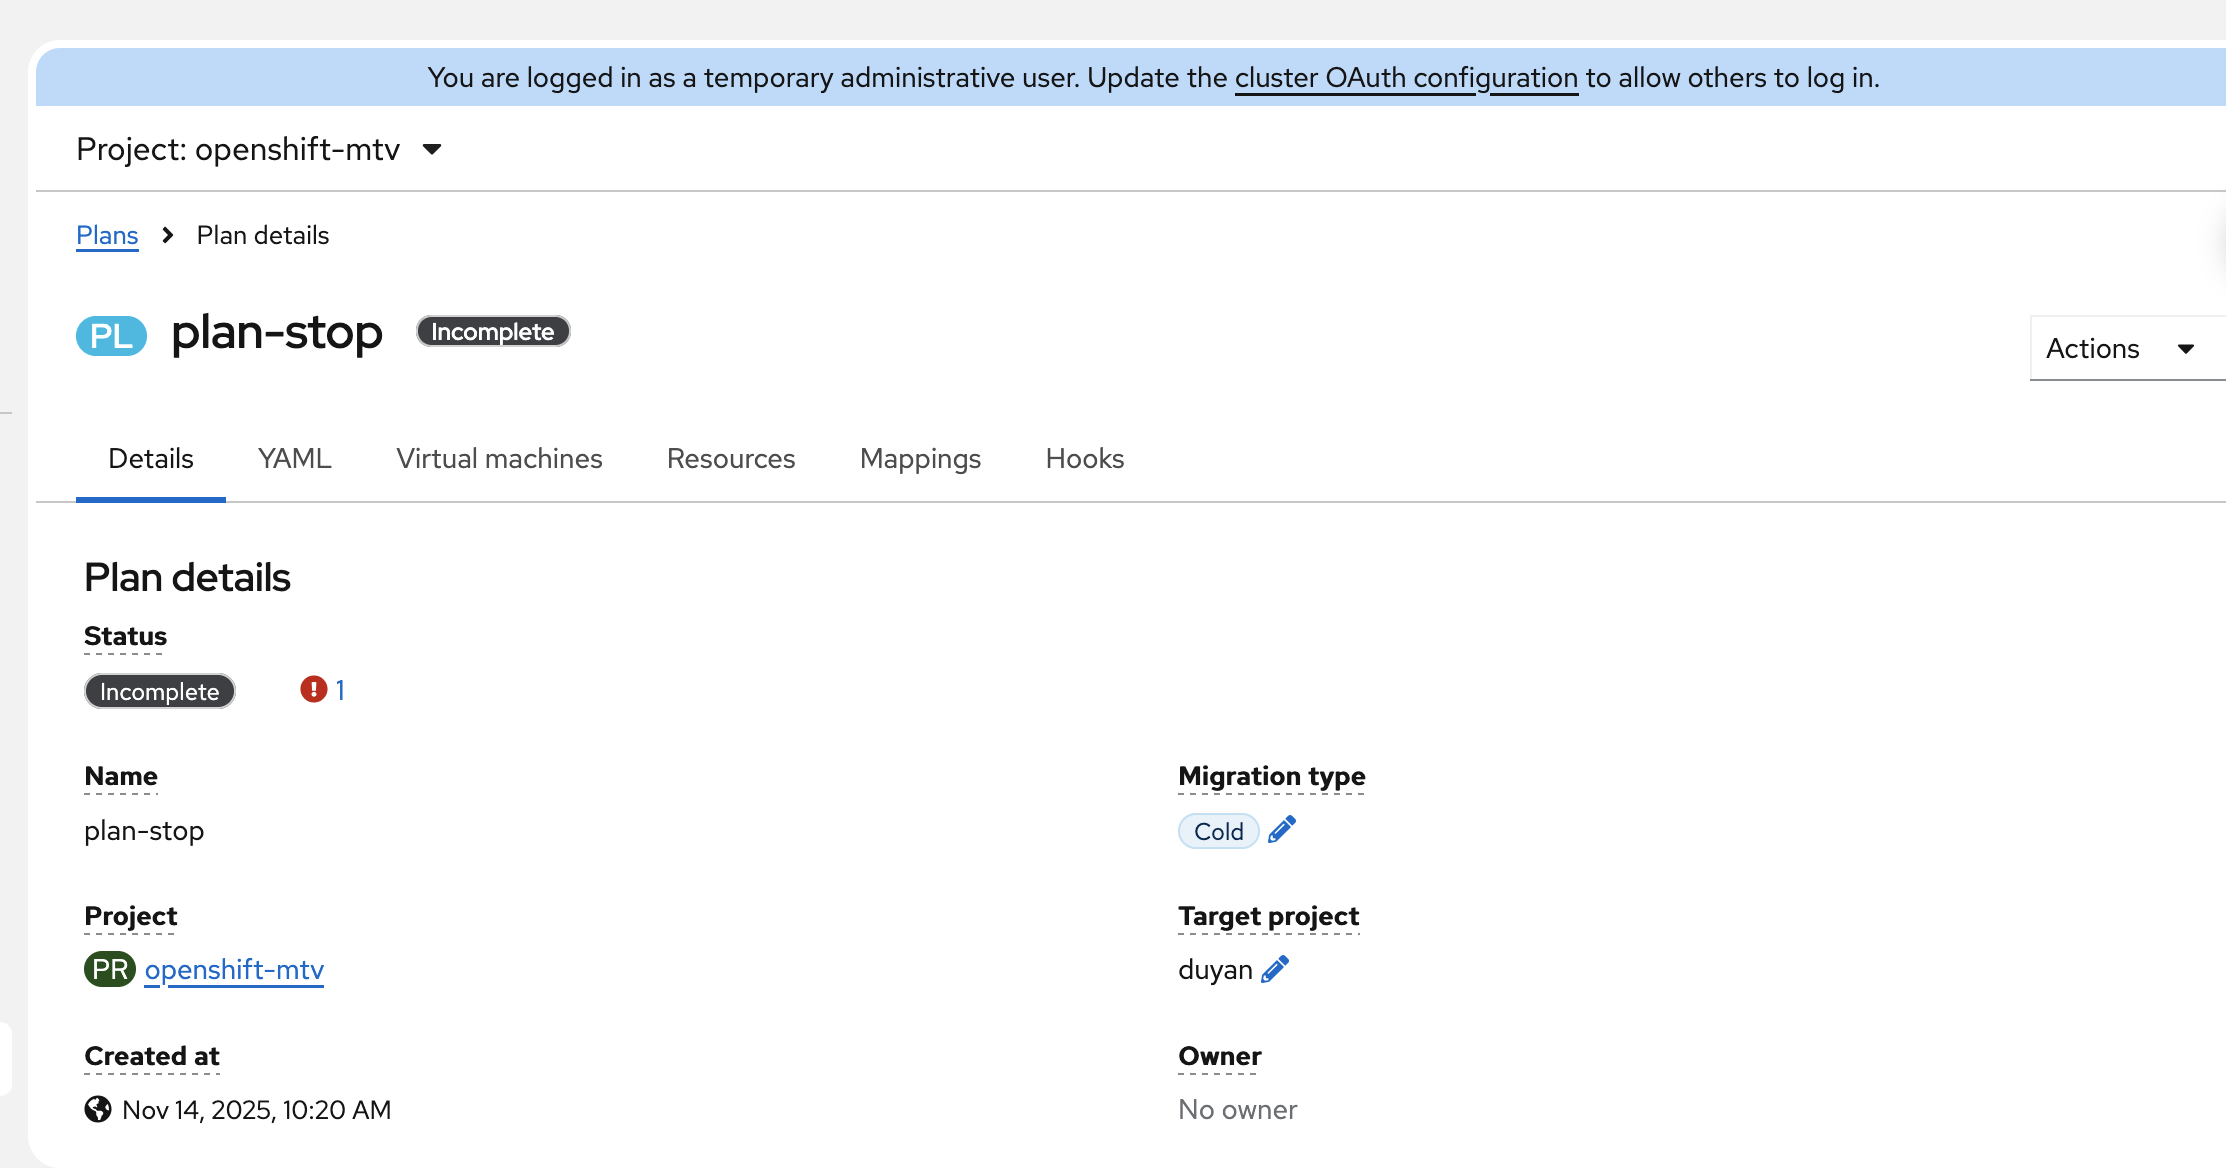
Task: Click the Plans breadcrumb link
Action: (107, 235)
